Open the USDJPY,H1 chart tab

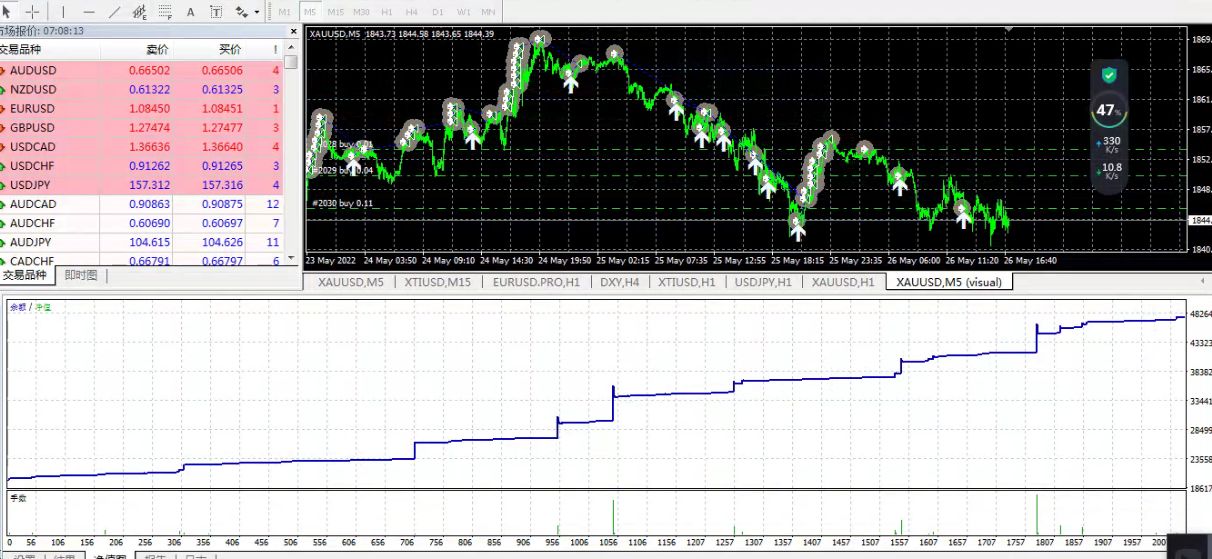tap(763, 282)
